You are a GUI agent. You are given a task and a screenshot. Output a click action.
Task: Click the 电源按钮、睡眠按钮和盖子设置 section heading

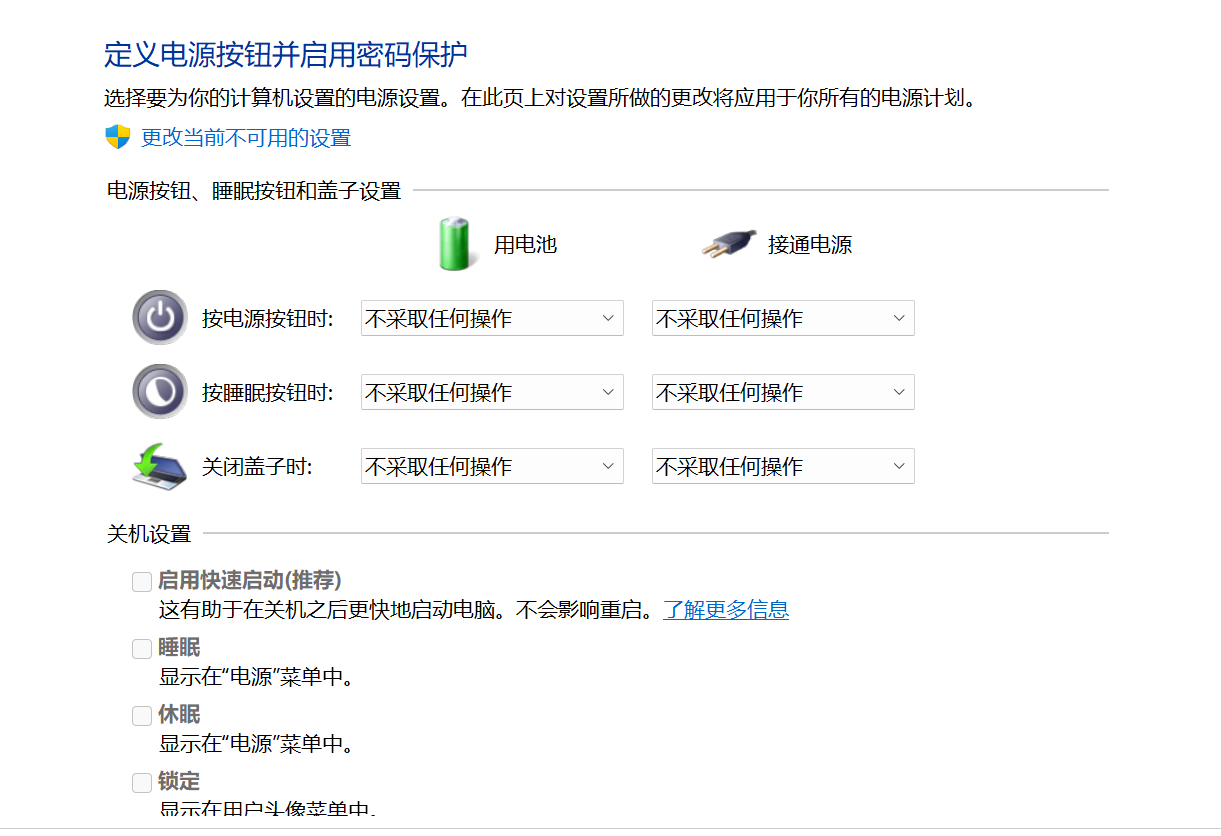[252, 189]
